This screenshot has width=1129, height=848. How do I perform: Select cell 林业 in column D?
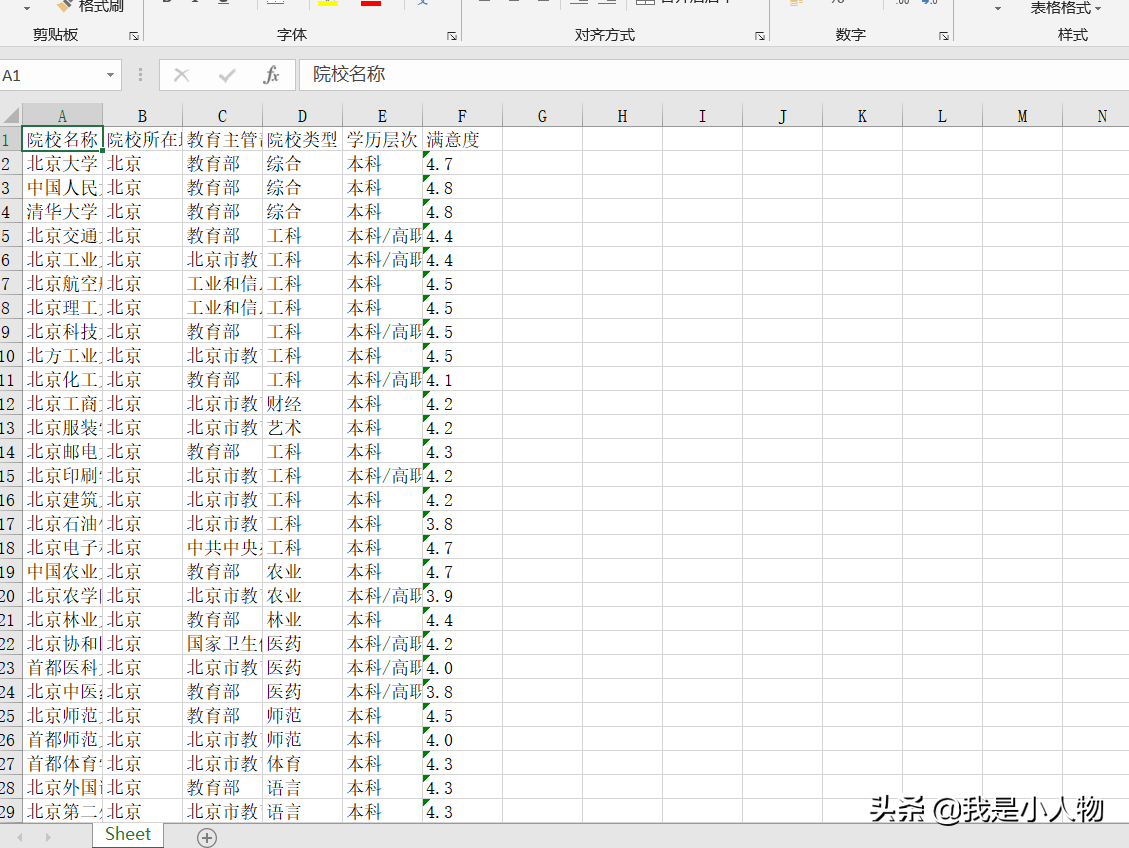pyautogui.click(x=302, y=620)
